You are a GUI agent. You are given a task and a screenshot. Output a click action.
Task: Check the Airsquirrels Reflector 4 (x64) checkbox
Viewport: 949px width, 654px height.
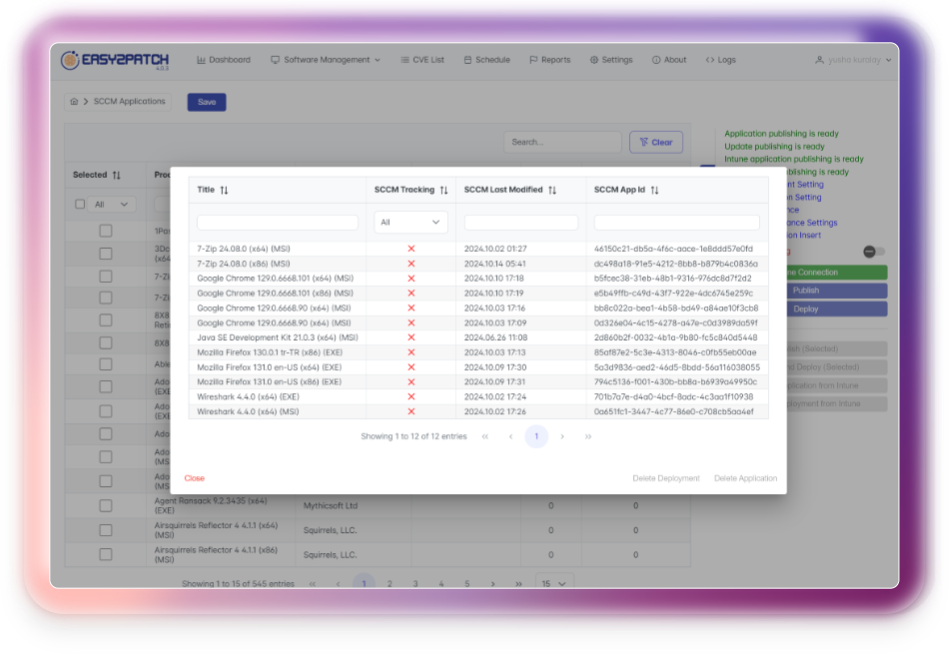(x=106, y=530)
